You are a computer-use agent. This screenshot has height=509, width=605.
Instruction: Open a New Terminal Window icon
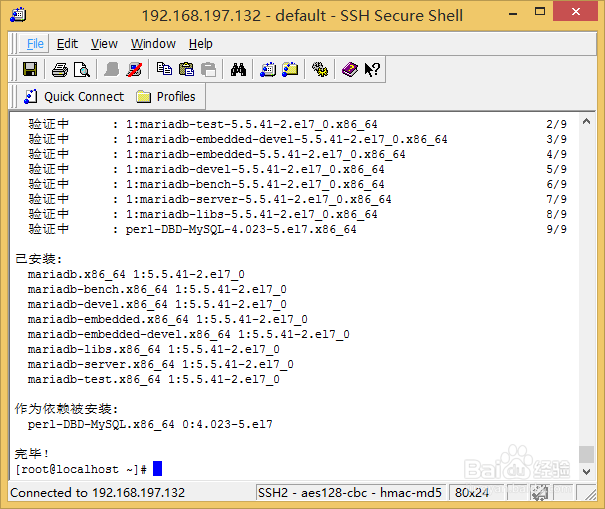268,70
